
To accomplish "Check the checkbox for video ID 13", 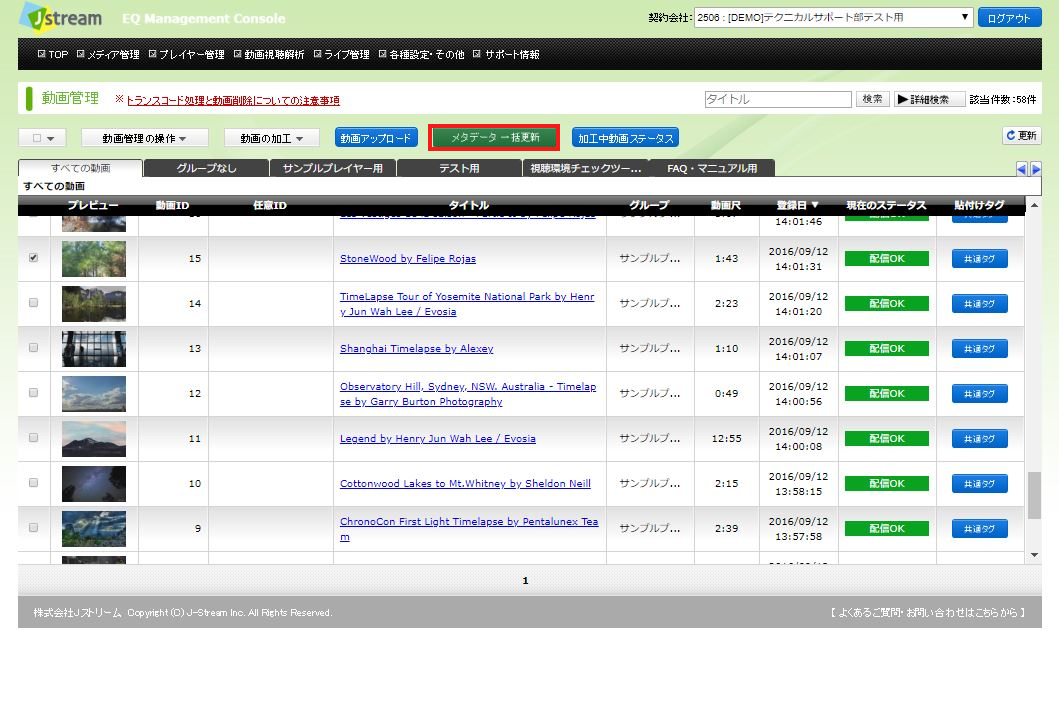I will [x=34, y=348].
